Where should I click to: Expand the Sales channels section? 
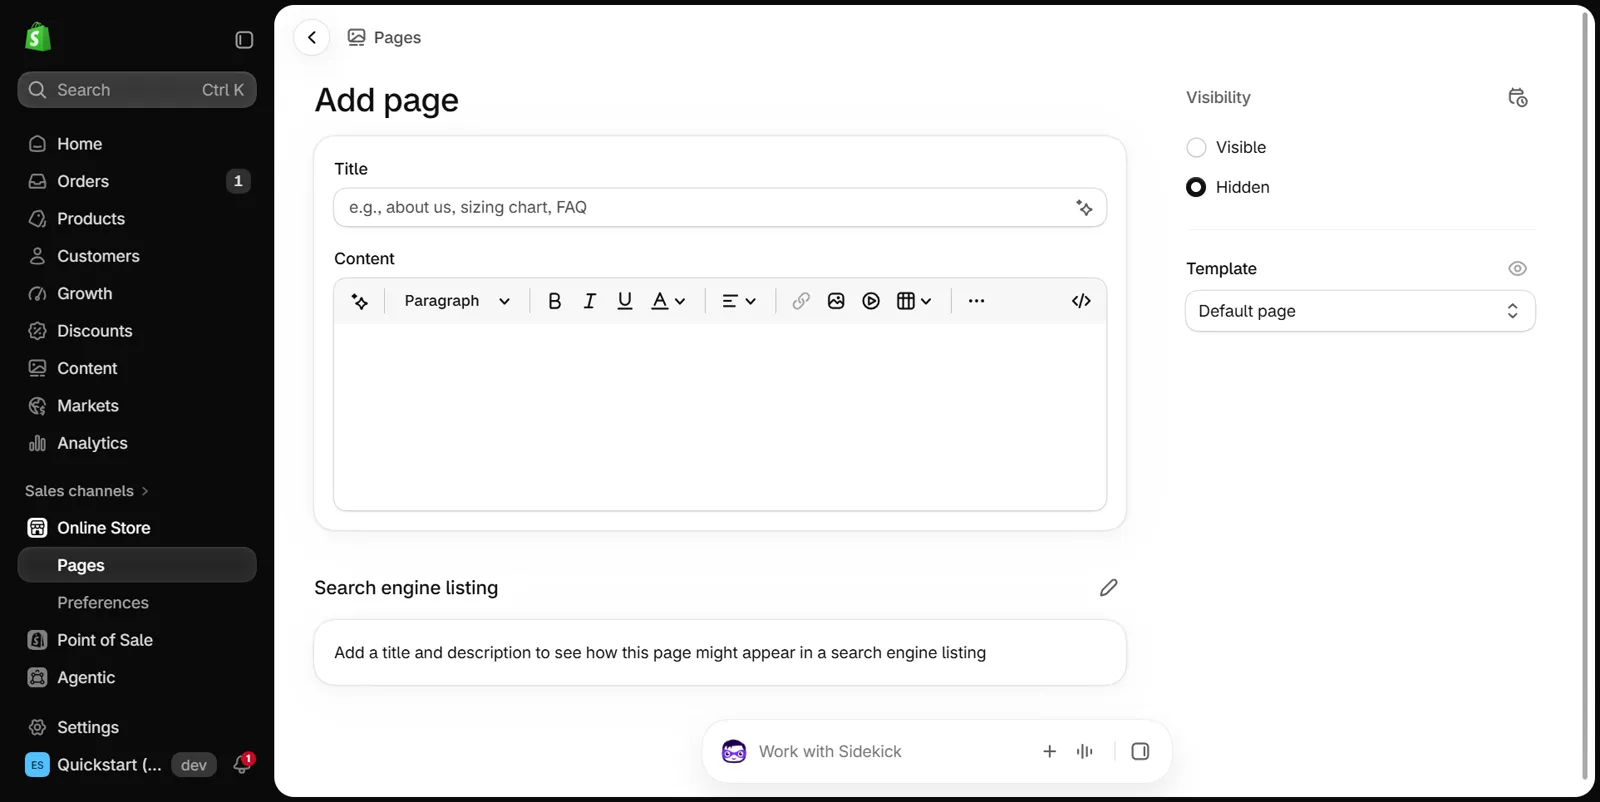[87, 491]
